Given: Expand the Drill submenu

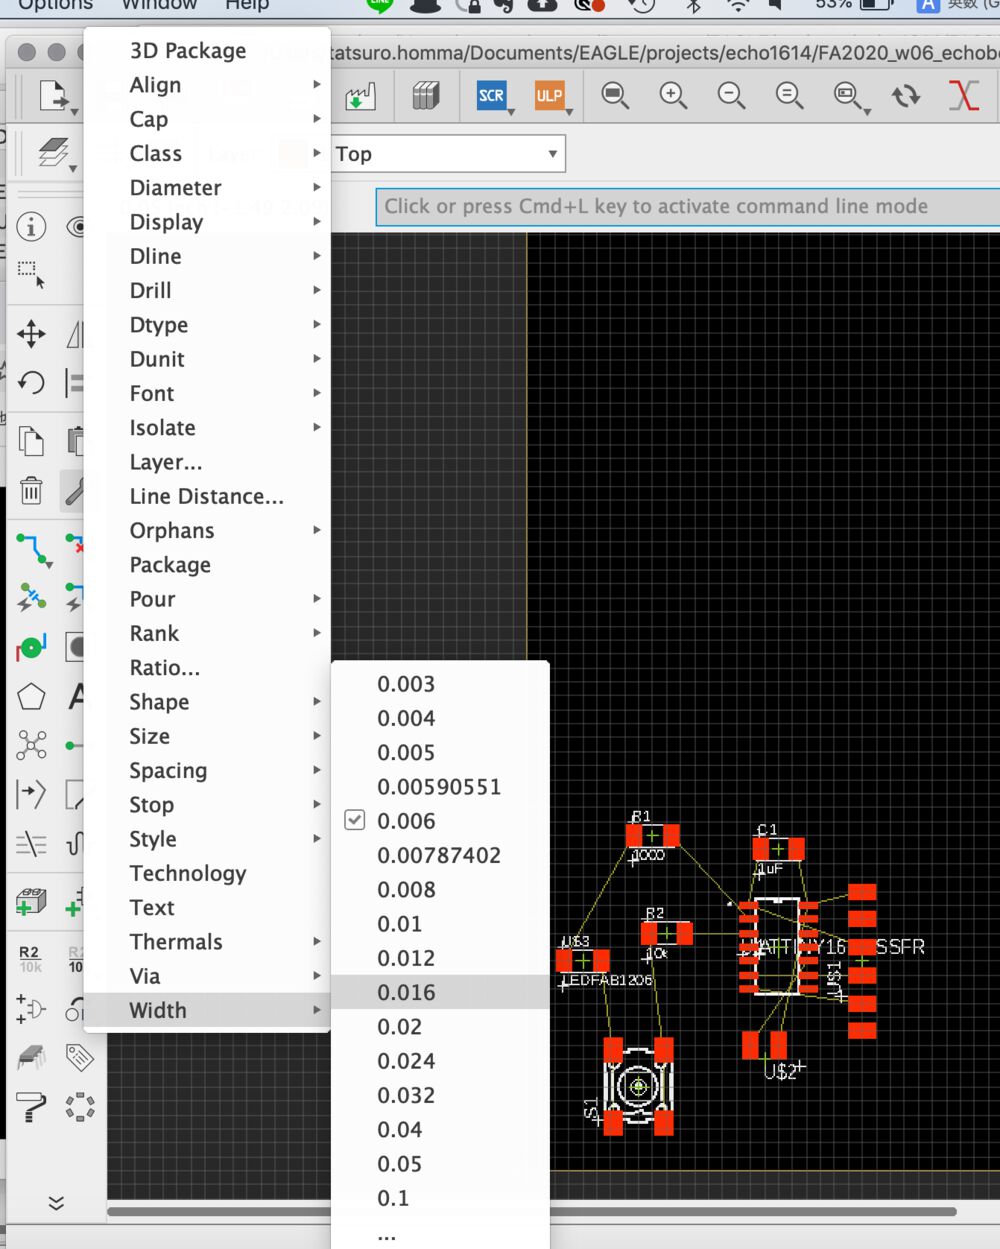Looking at the screenshot, I should 207,290.
